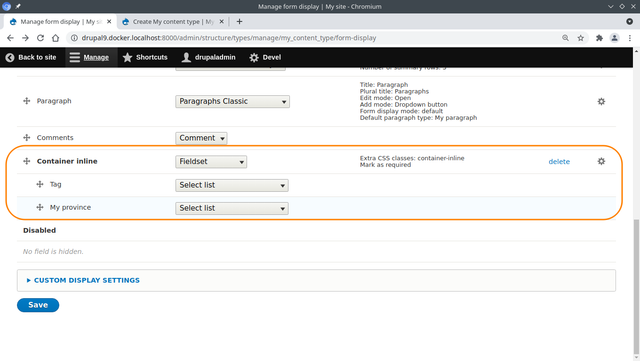Open the Devel toolbar menu

coord(265,57)
